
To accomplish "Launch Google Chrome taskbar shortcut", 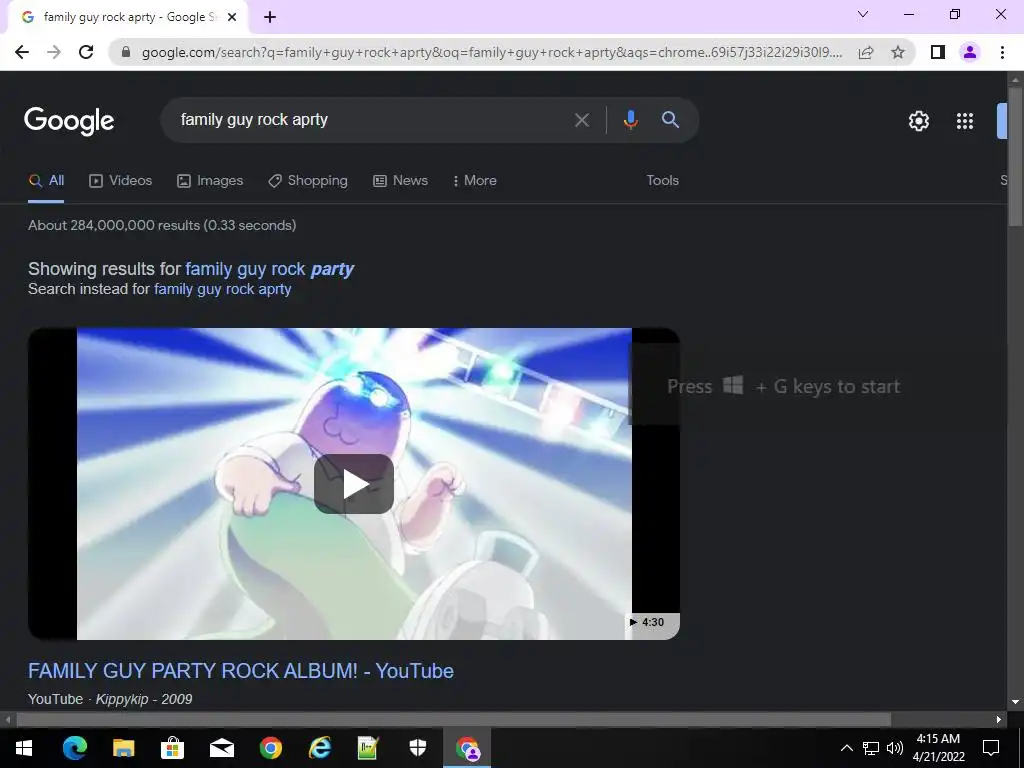I will 270,748.
